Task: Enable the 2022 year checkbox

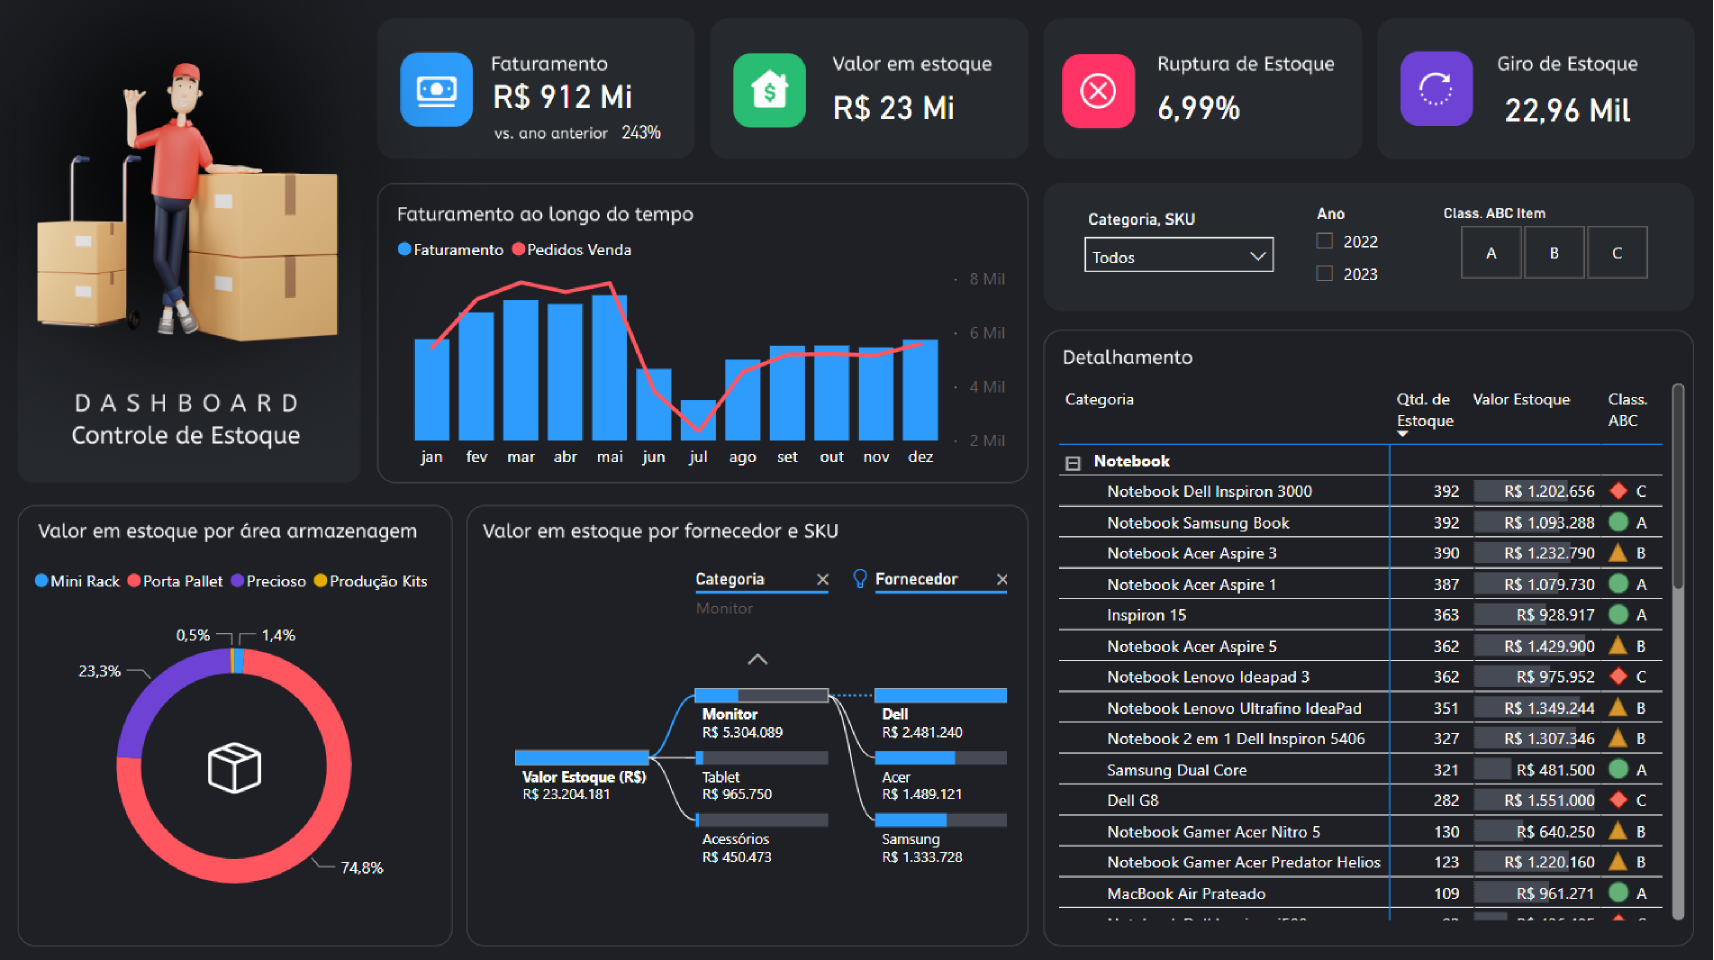Action: click(1325, 241)
